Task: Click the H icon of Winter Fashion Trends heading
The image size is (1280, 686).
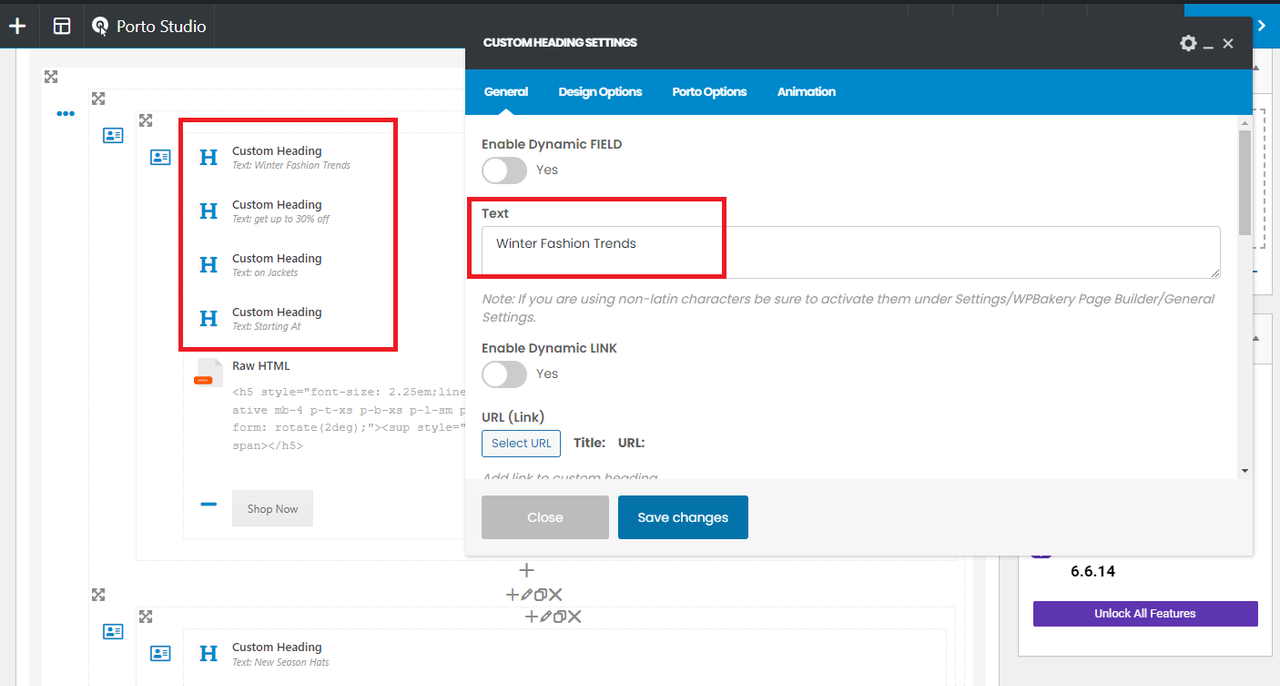Action: coord(208,157)
